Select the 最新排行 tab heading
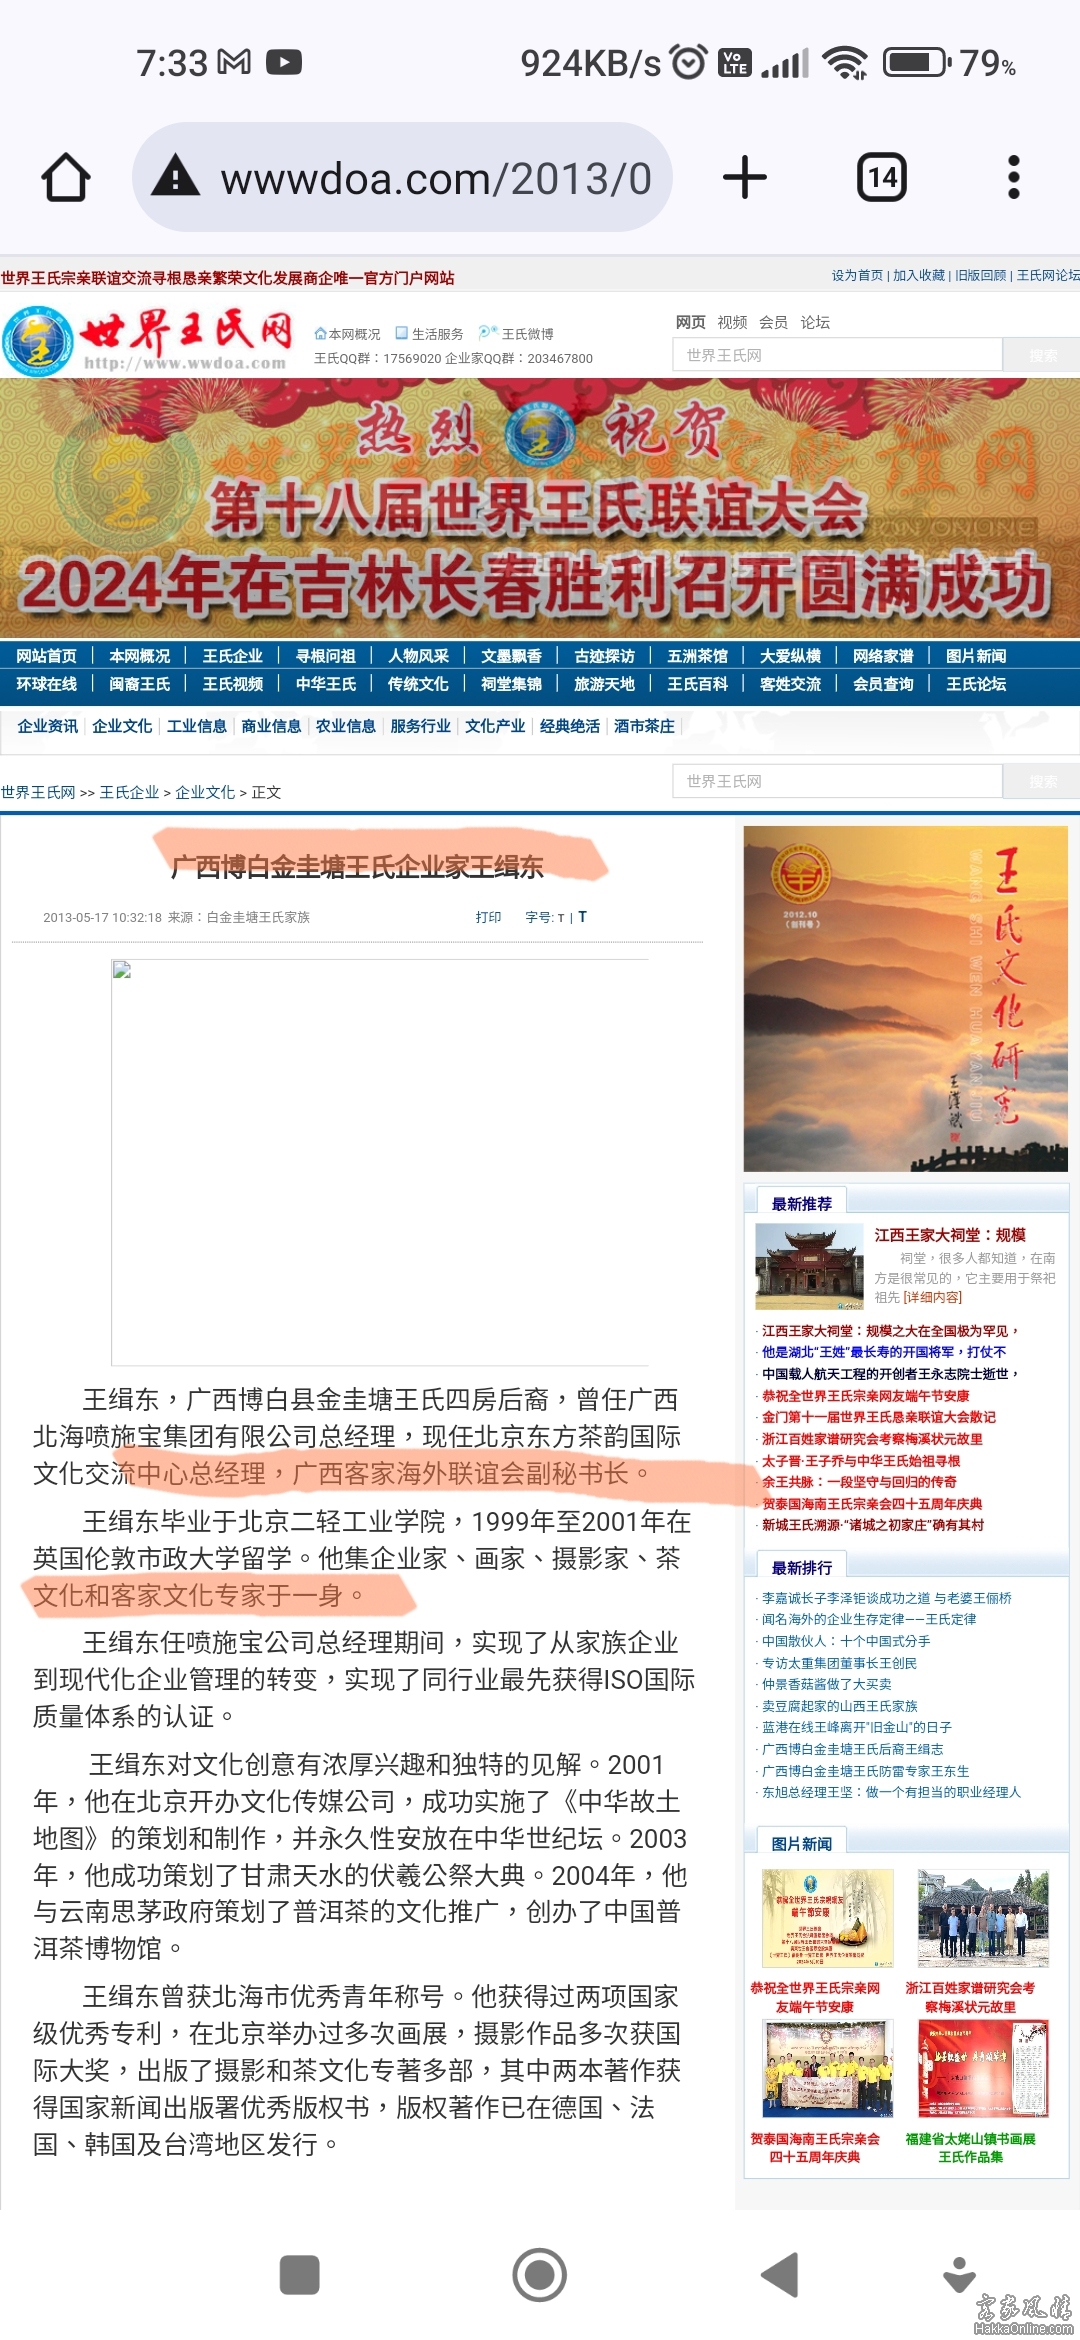 pos(801,1567)
